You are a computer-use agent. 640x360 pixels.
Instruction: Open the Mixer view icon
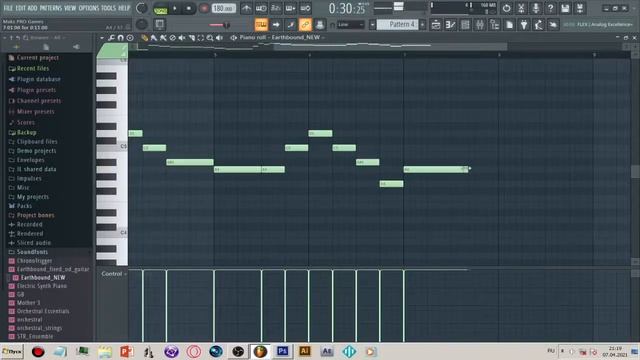[480, 25]
